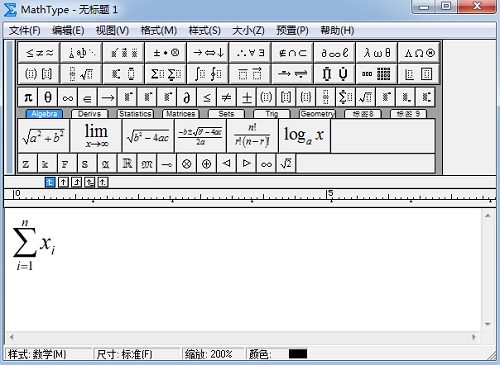The height and width of the screenshot is (365, 500).
Task: Open the lowercase Greek letters palette (λωθ)
Action: tap(377, 53)
